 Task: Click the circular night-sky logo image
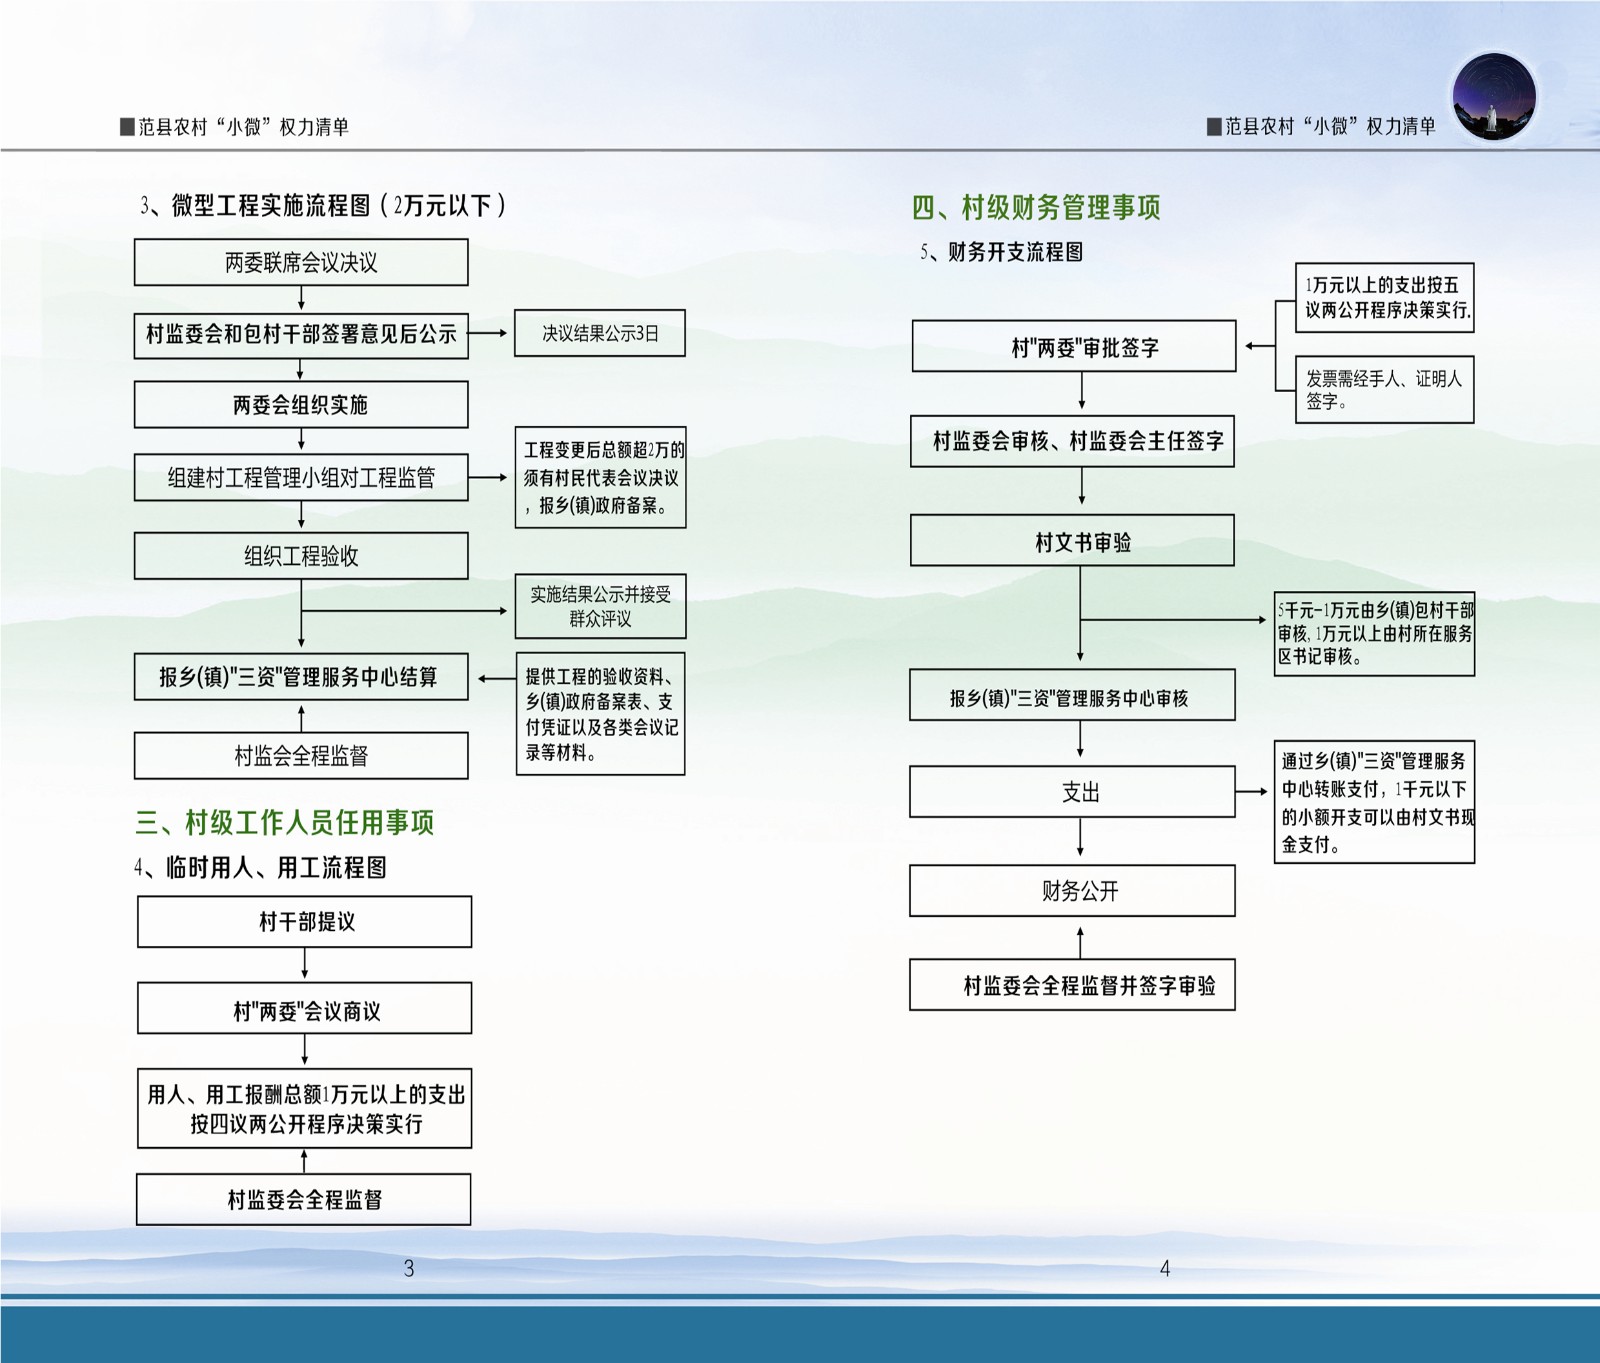click(1494, 96)
